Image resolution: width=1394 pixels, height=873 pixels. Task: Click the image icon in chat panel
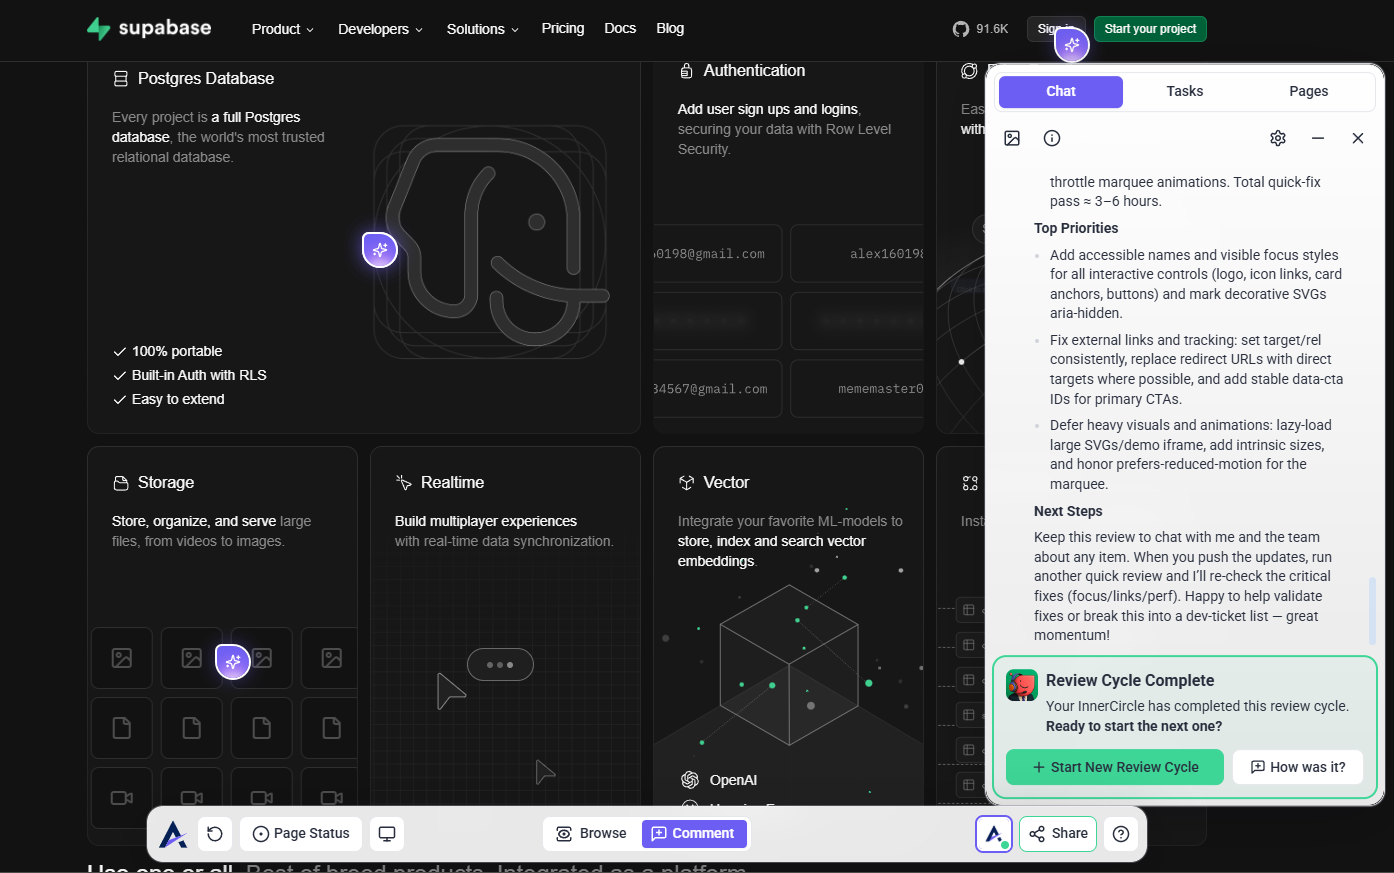pyautogui.click(x=1012, y=138)
